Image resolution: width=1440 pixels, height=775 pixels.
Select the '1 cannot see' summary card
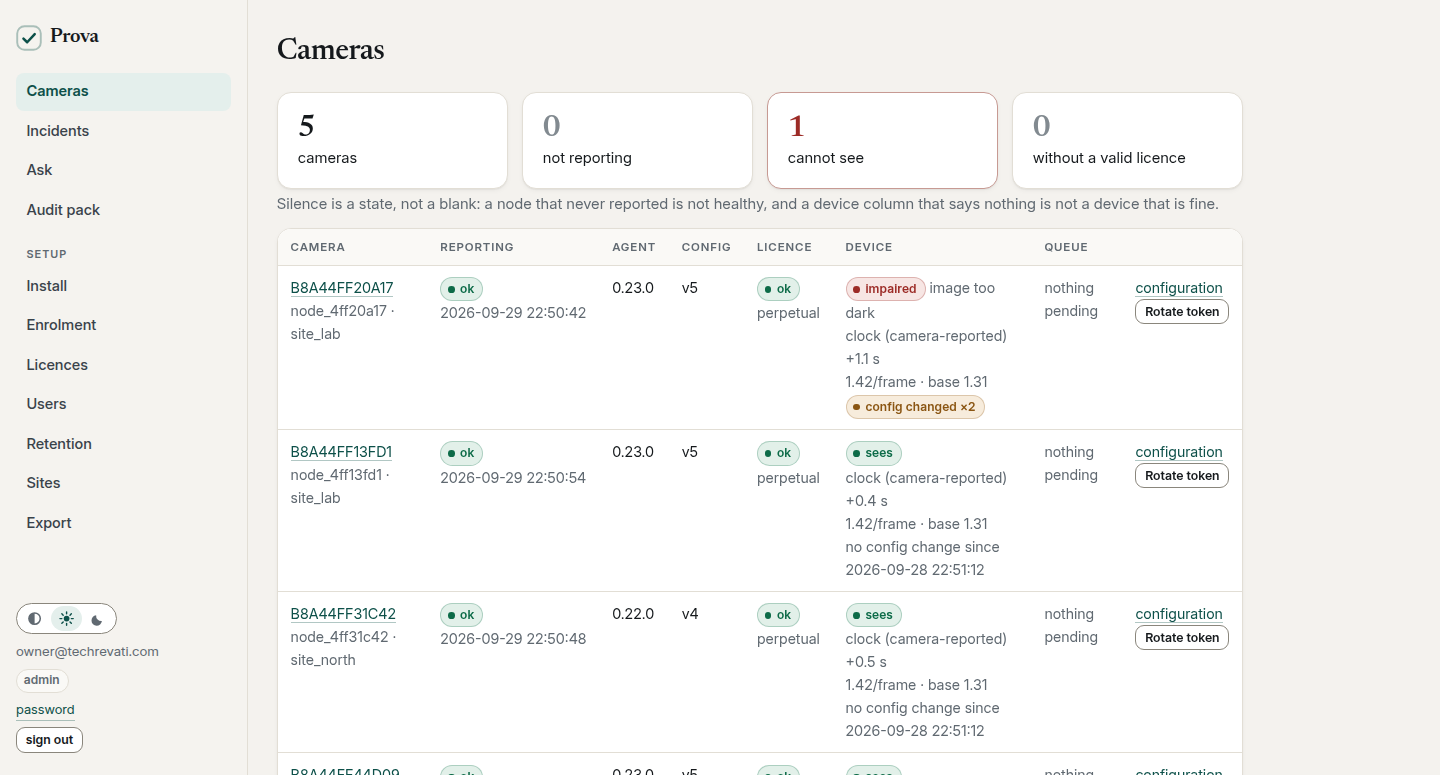(x=882, y=140)
